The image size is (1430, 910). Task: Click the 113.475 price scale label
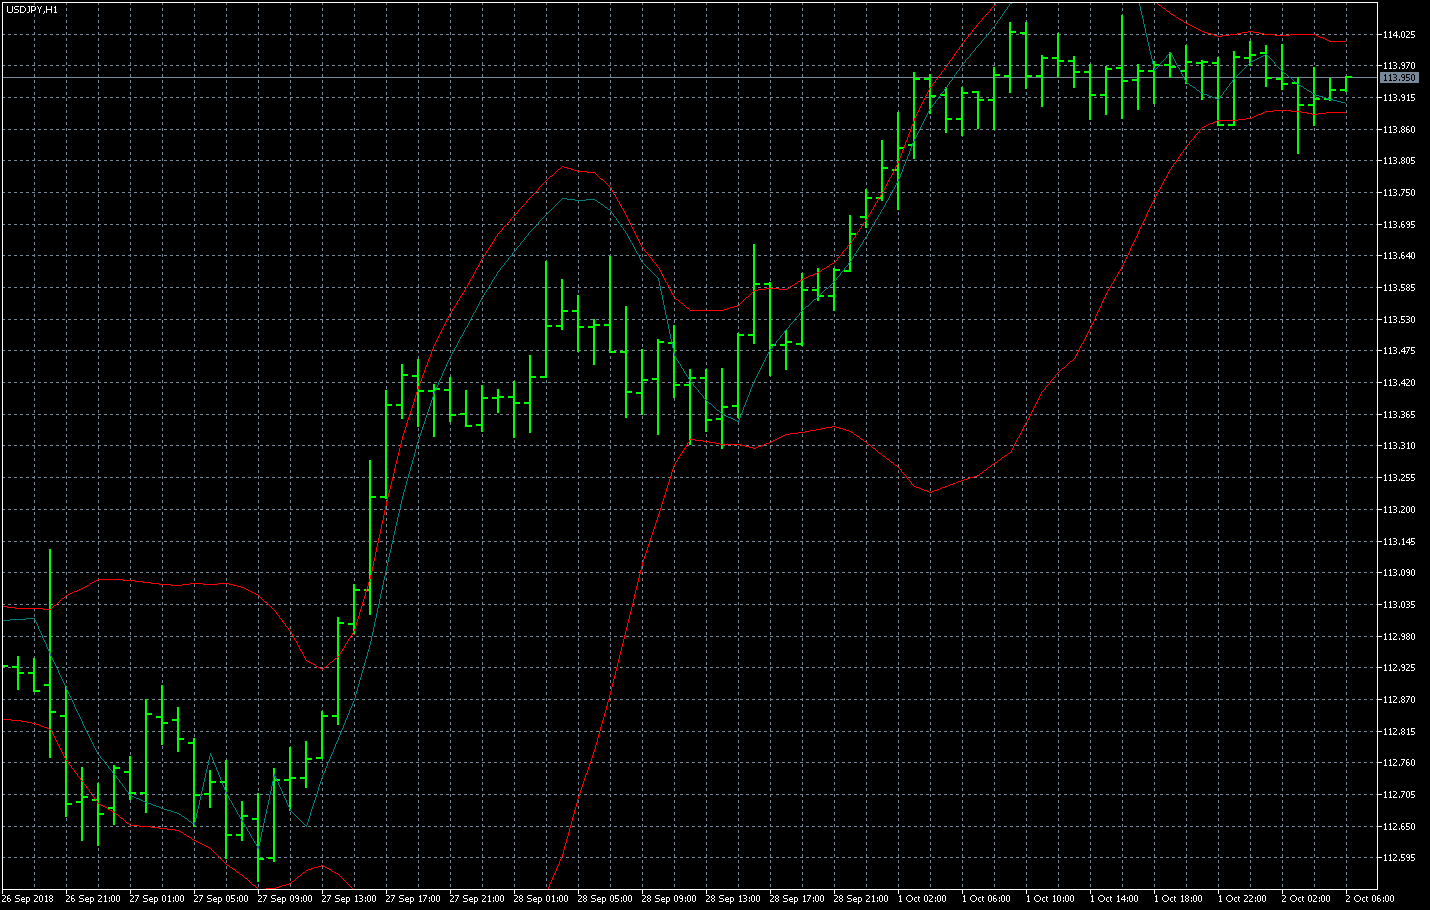[x=1399, y=351]
